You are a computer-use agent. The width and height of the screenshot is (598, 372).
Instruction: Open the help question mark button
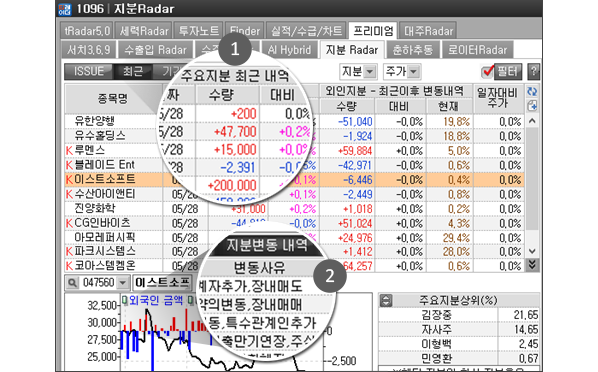[534, 71]
